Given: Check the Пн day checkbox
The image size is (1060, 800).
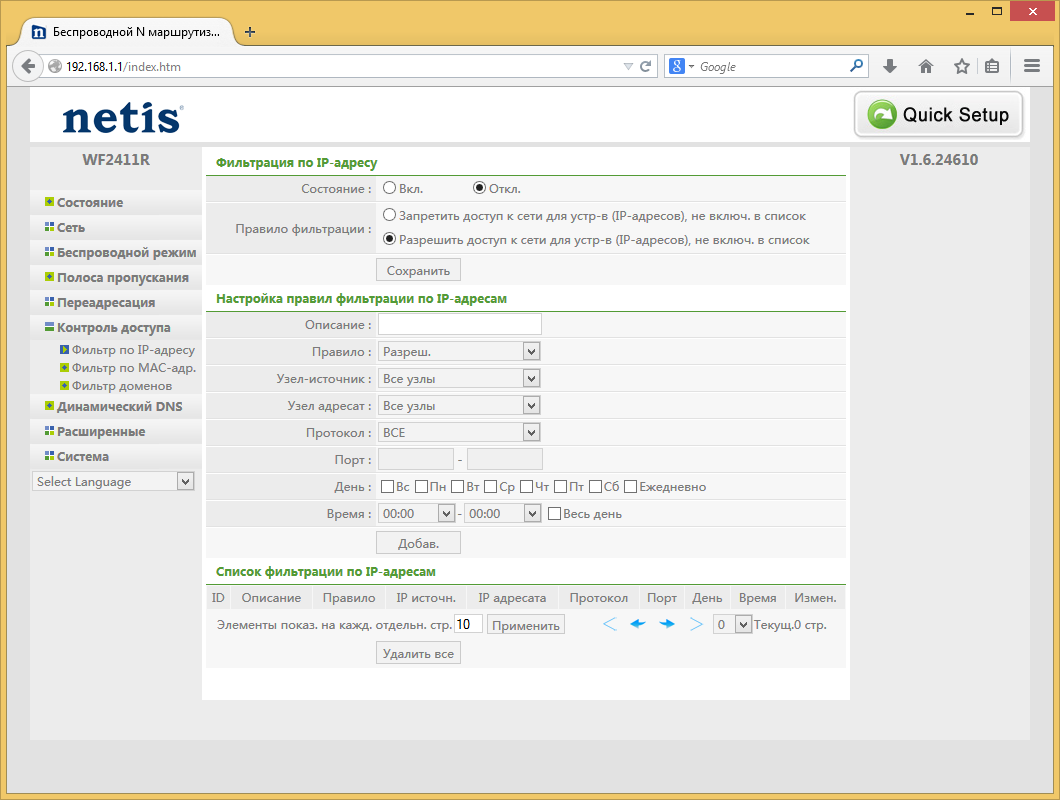Looking at the screenshot, I should pos(421,486).
